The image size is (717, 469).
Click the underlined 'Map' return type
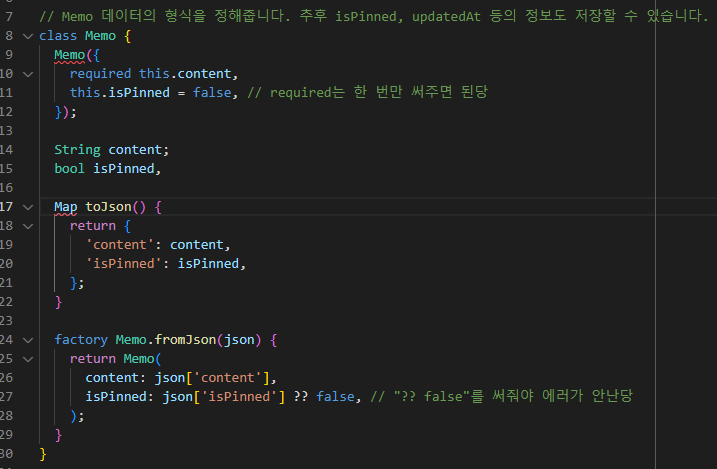pos(66,207)
